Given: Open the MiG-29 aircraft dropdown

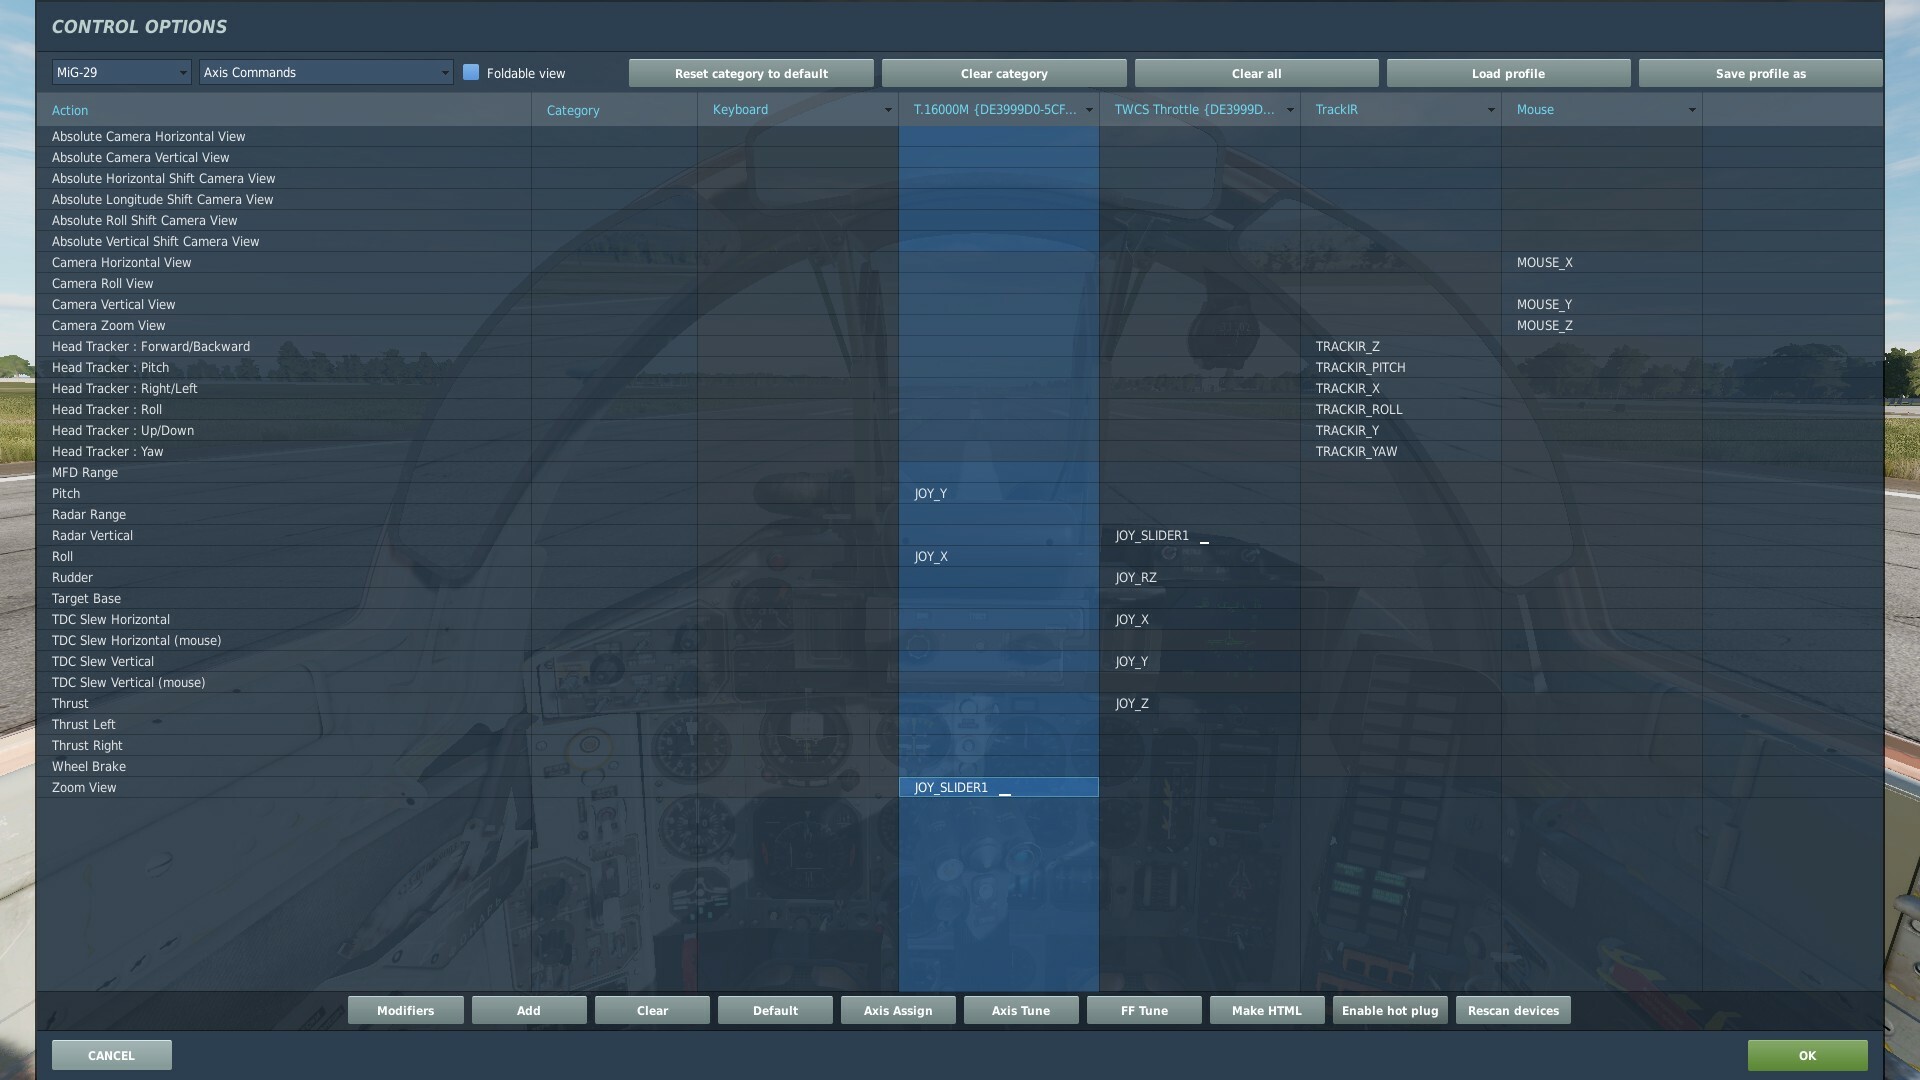Looking at the screenshot, I should pos(121,72).
